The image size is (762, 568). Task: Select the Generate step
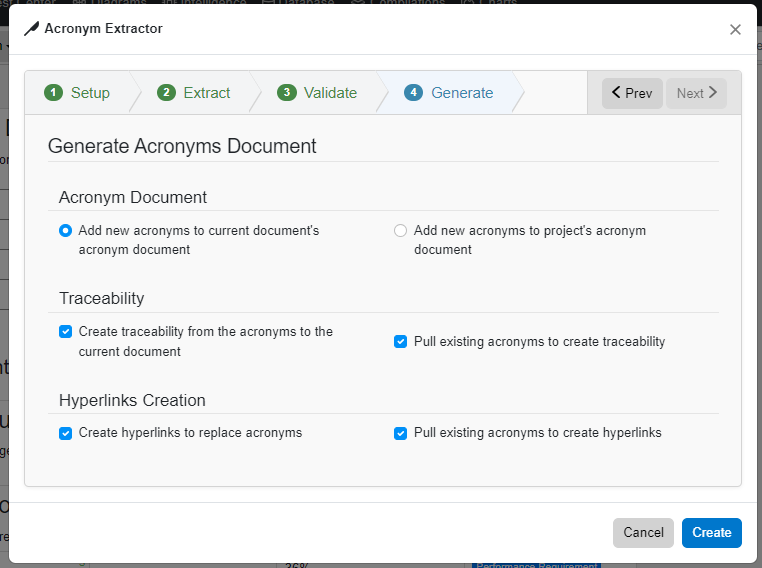449,92
